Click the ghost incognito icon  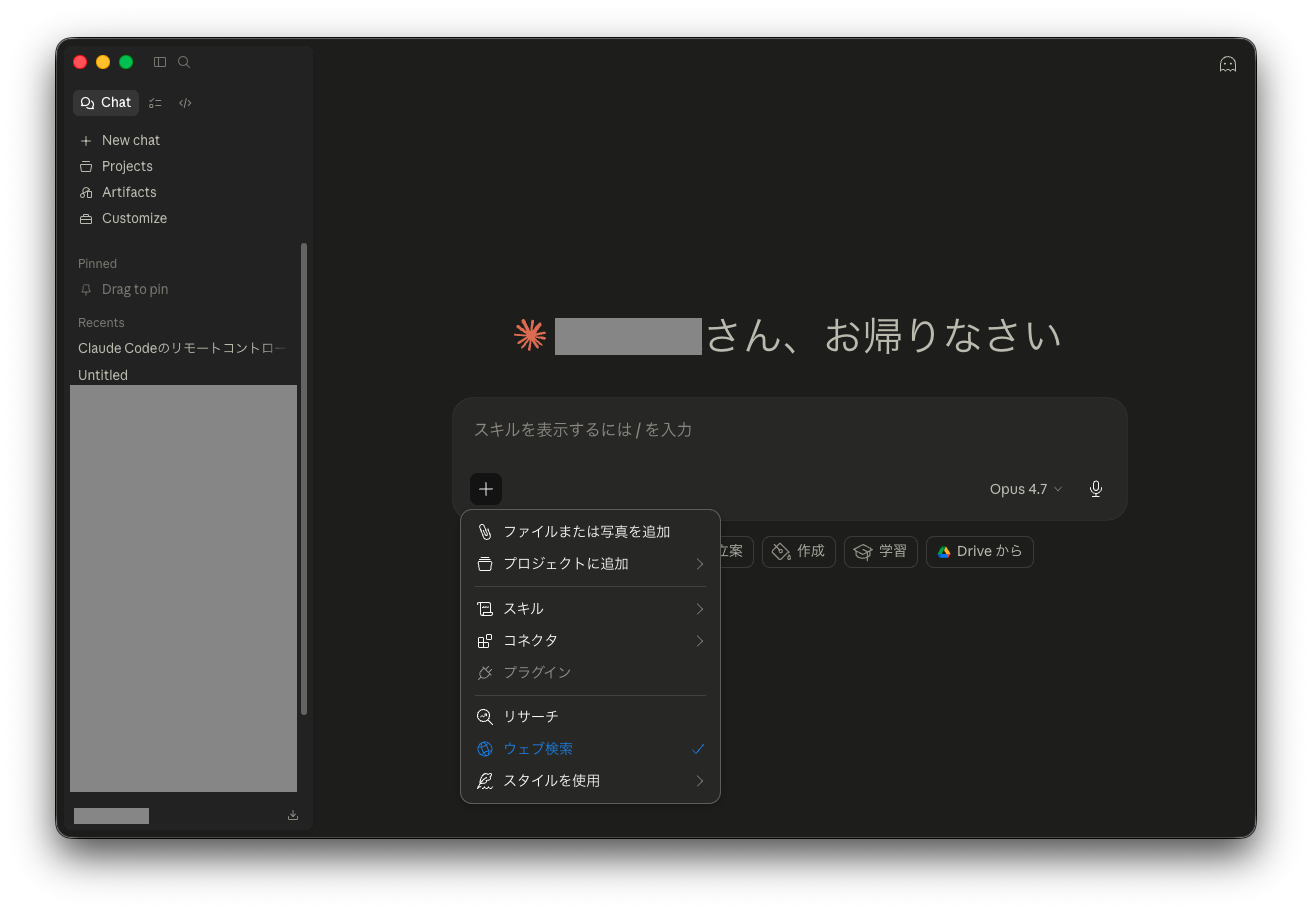(x=1228, y=64)
